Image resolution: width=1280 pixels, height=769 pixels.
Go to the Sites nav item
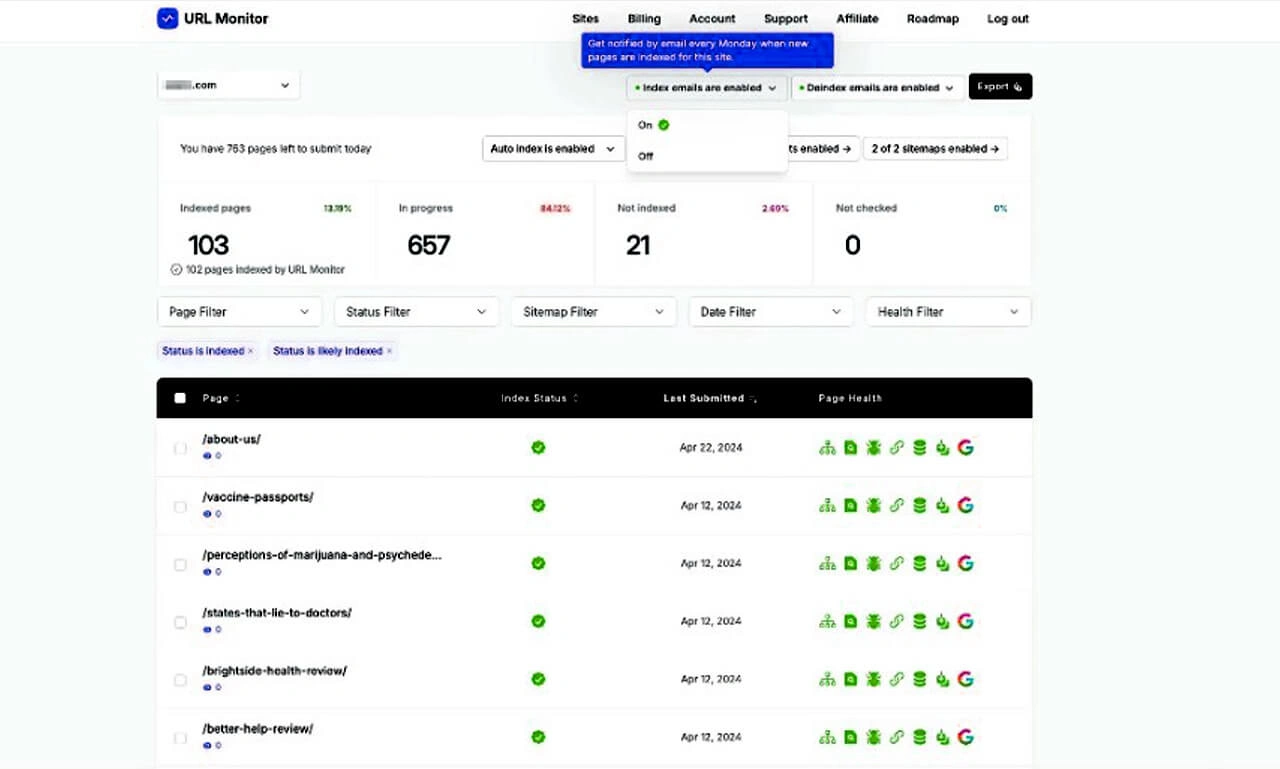pyautogui.click(x=585, y=19)
